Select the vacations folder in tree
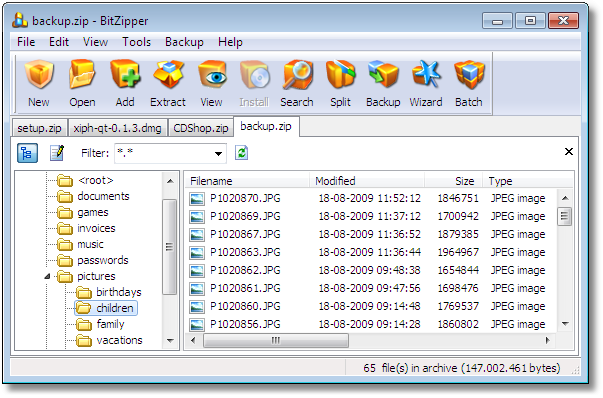 (x=119, y=340)
